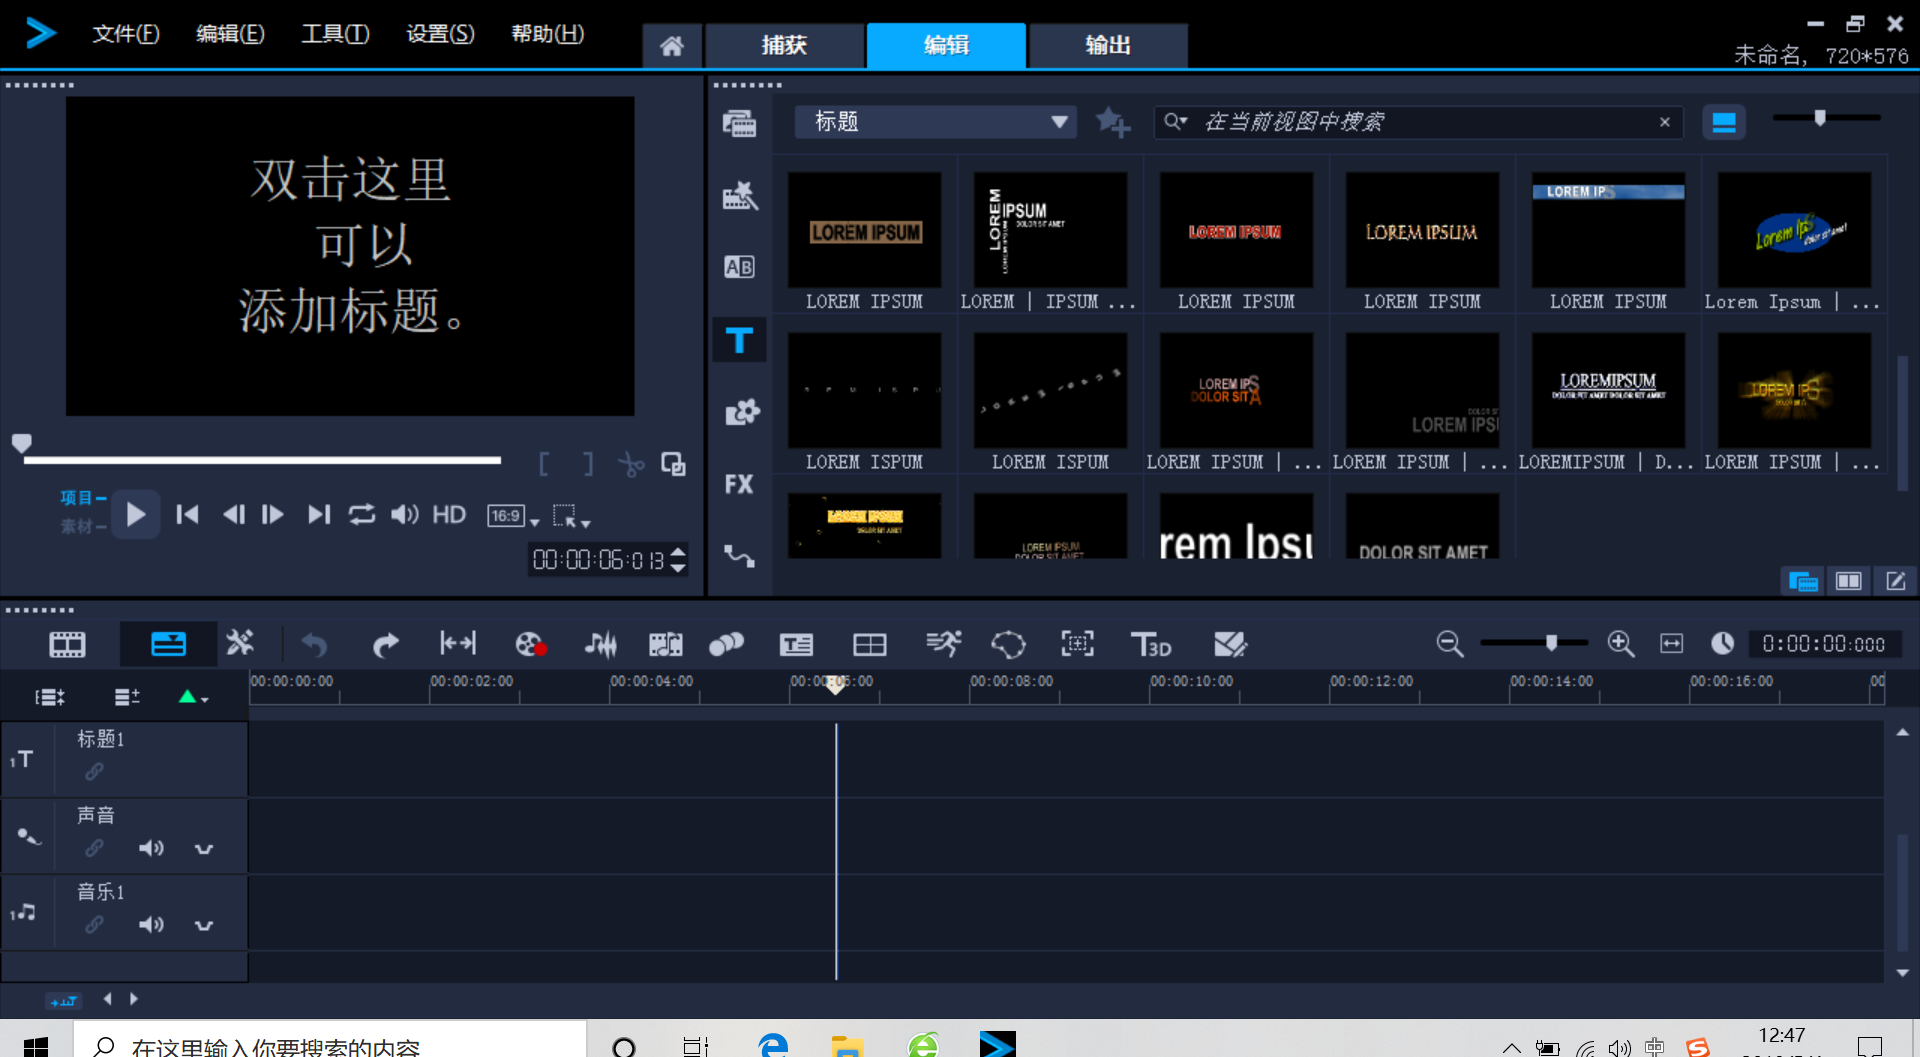Viewport: 1920px width, 1057px height.
Task: Adjust the timeline zoom slider
Action: point(1551,643)
